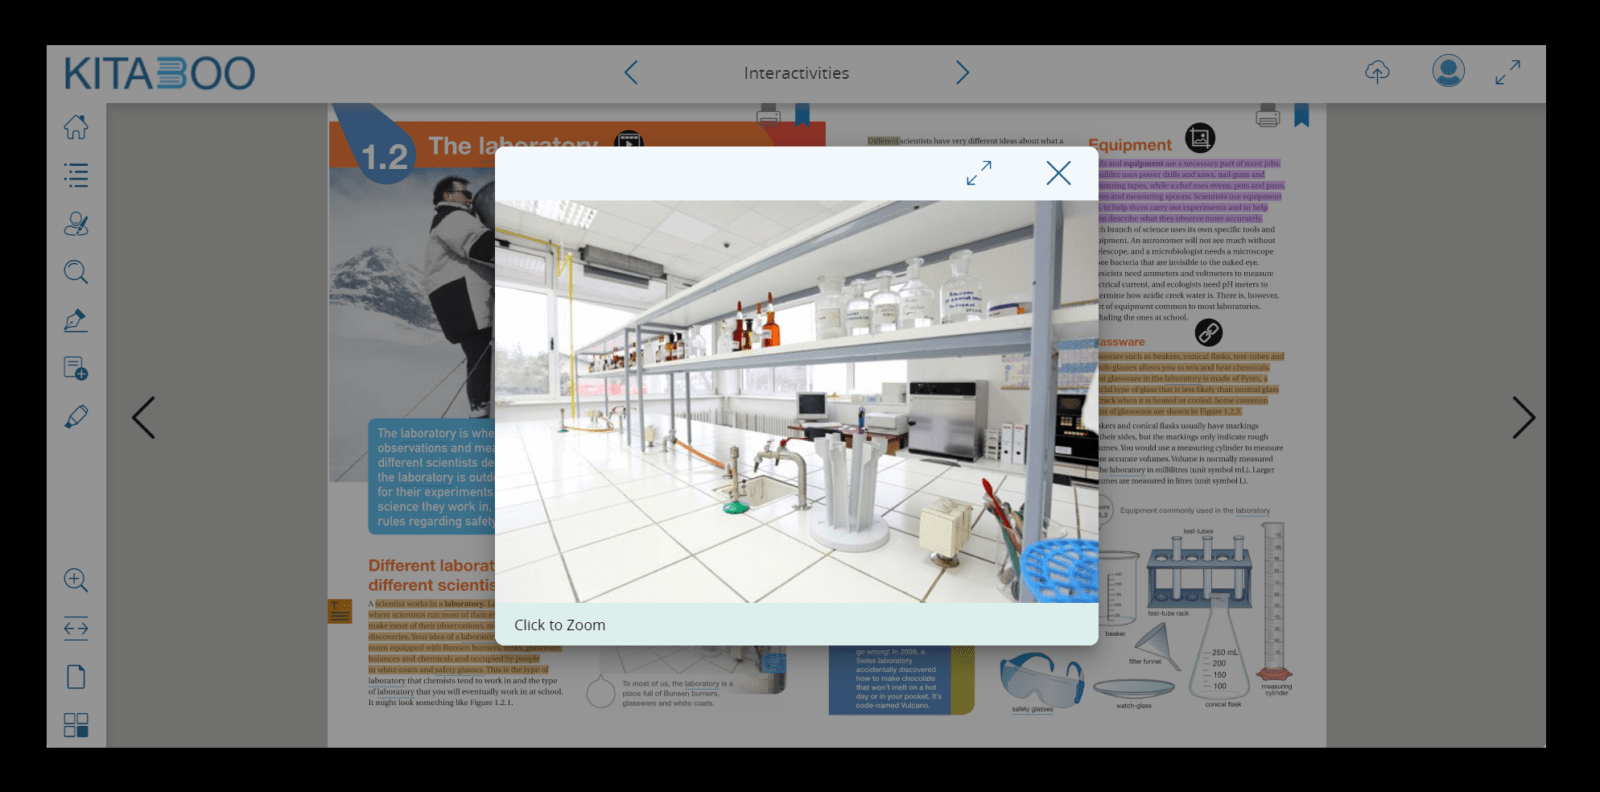Go to next chapter after Interactivities
The width and height of the screenshot is (1600, 792).
(x=962, y=72)
